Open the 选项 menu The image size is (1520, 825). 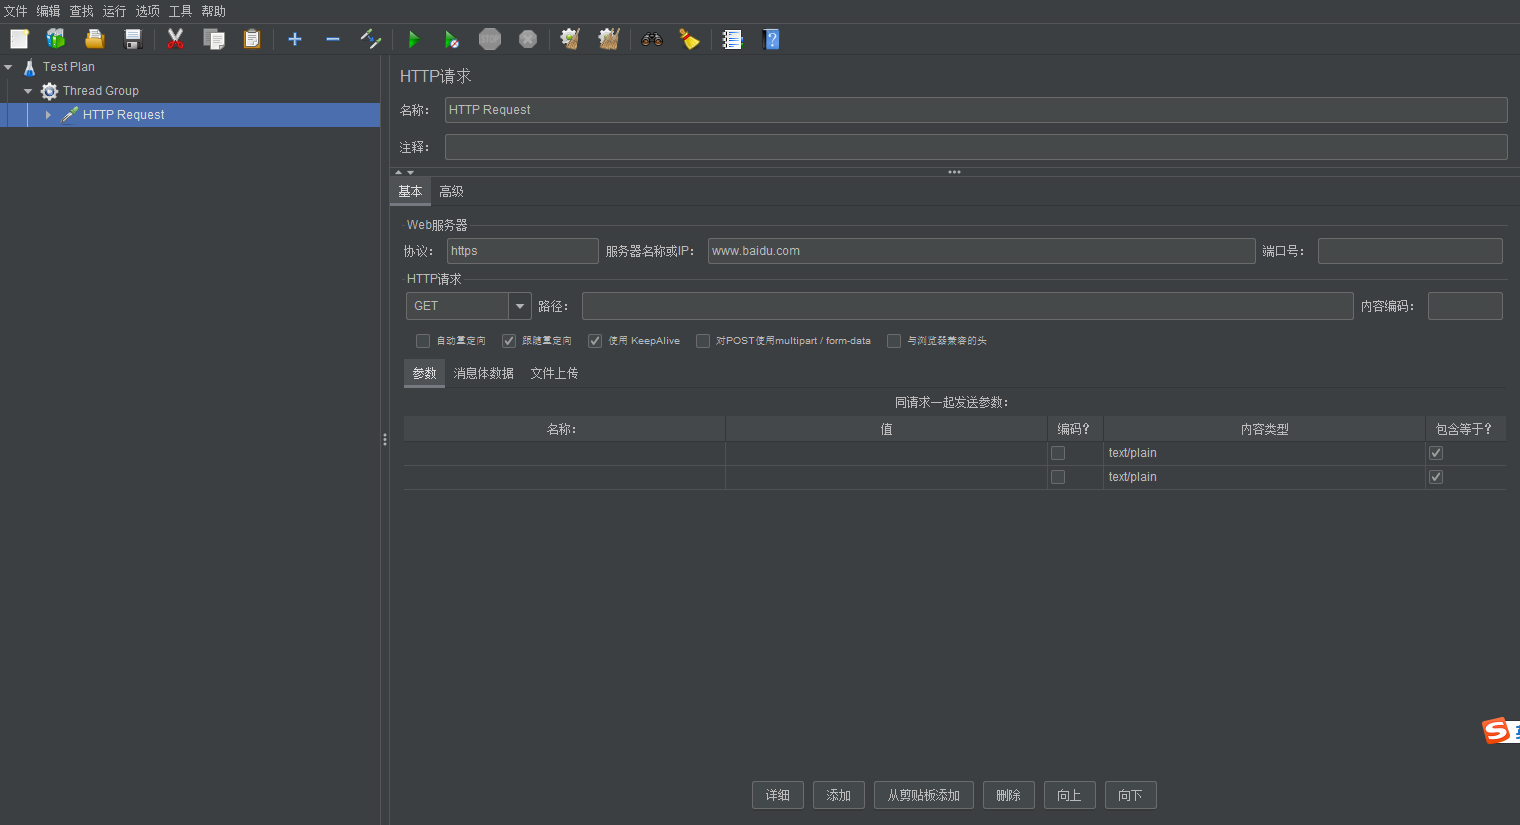point(148,11)
